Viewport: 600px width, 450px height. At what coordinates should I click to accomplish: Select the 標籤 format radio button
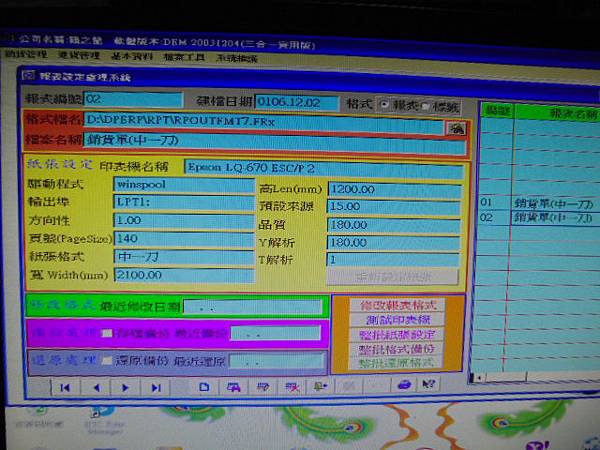point(426,106)
